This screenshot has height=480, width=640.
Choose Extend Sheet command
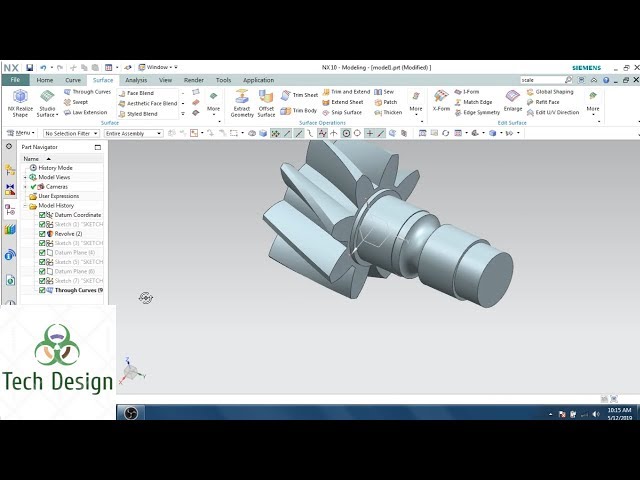[342, 102]
